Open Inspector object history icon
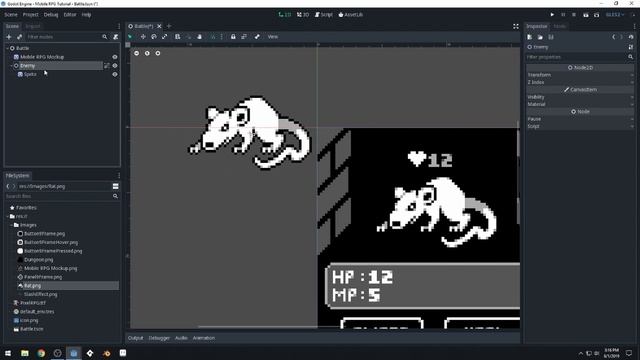 pos(631,37)
